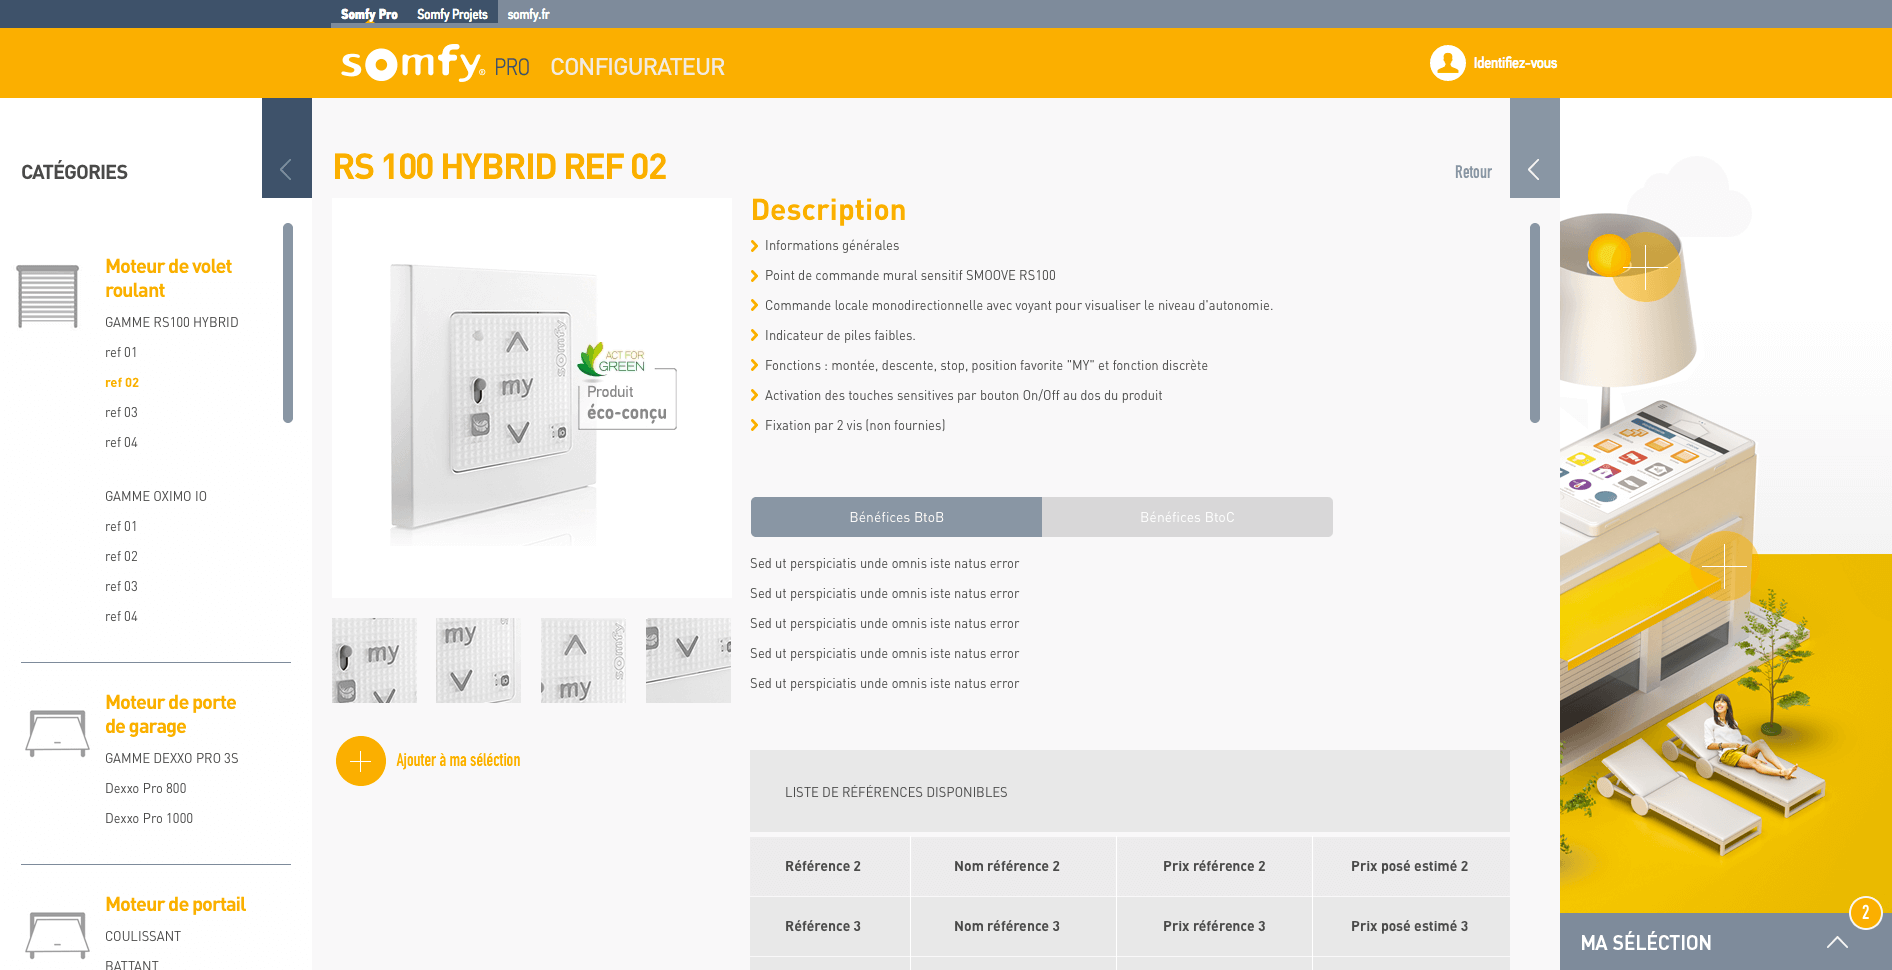Viewport: 1892px width, 970px height.
Task: Click the categories sidebar scrollbar
Action: (x=288, y=323)
